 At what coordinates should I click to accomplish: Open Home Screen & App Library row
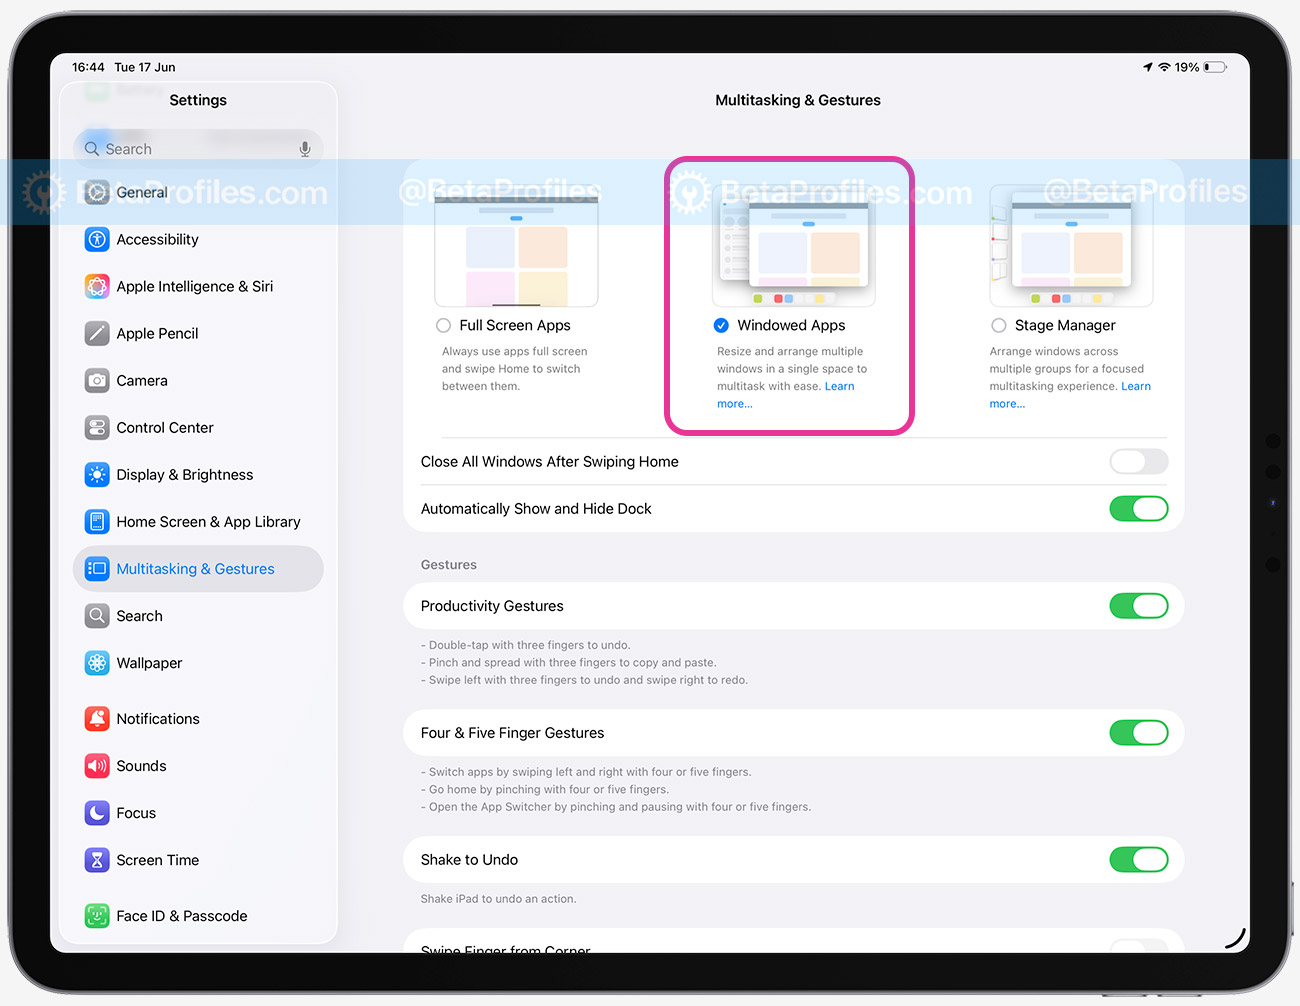click(x=198, y=521)
